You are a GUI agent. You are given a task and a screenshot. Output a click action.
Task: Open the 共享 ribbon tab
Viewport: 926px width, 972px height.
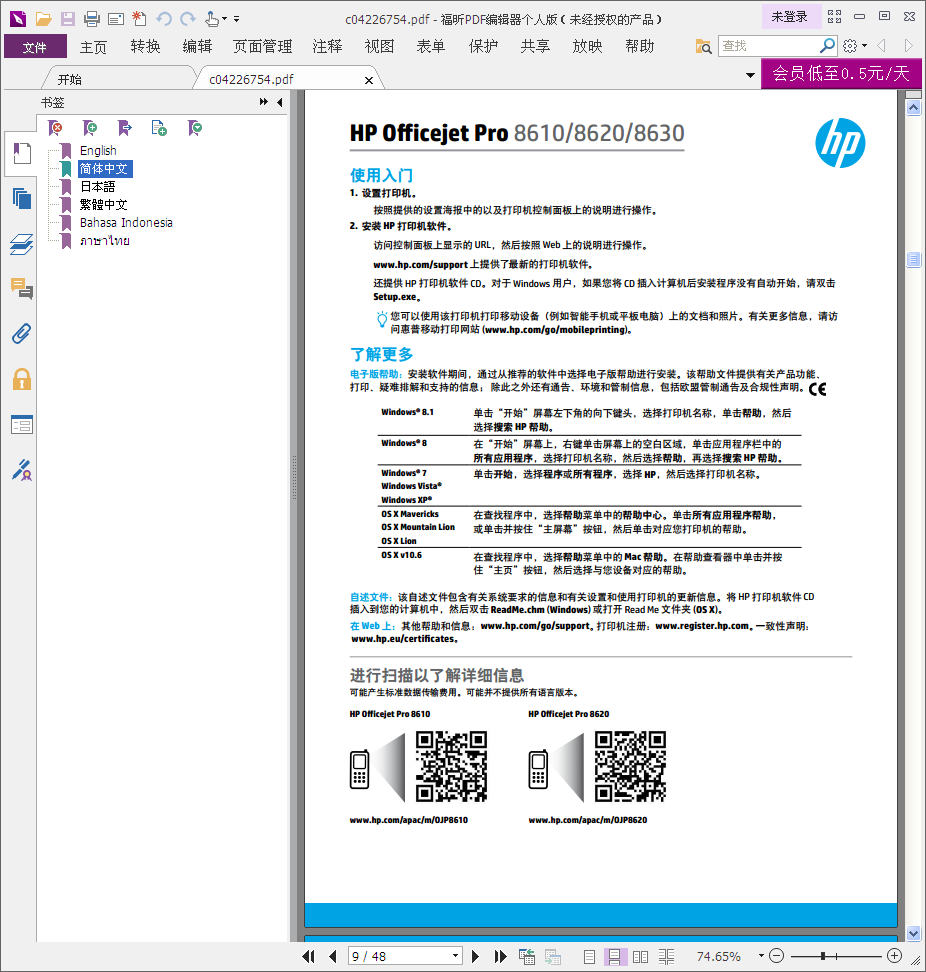pos(536,46)
